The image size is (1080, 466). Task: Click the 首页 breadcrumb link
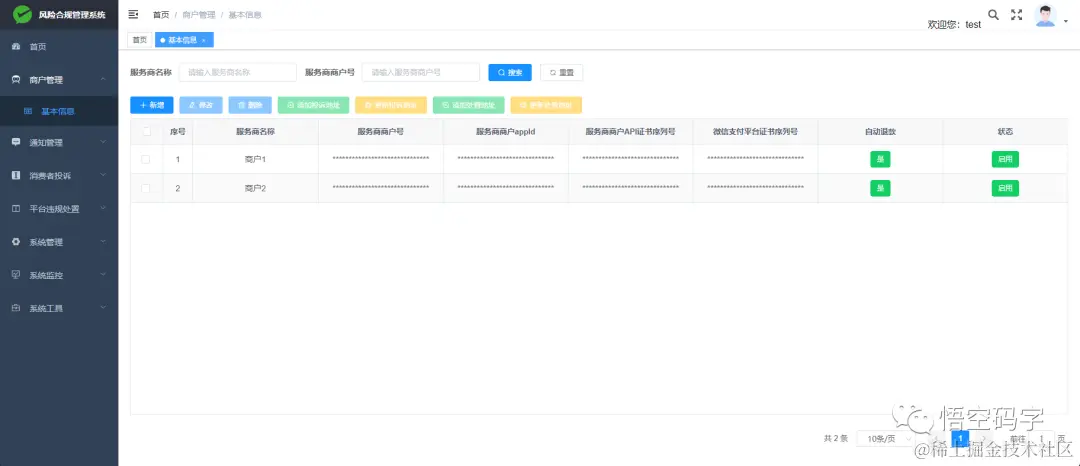pyautogui.click(x=160, y=14)
